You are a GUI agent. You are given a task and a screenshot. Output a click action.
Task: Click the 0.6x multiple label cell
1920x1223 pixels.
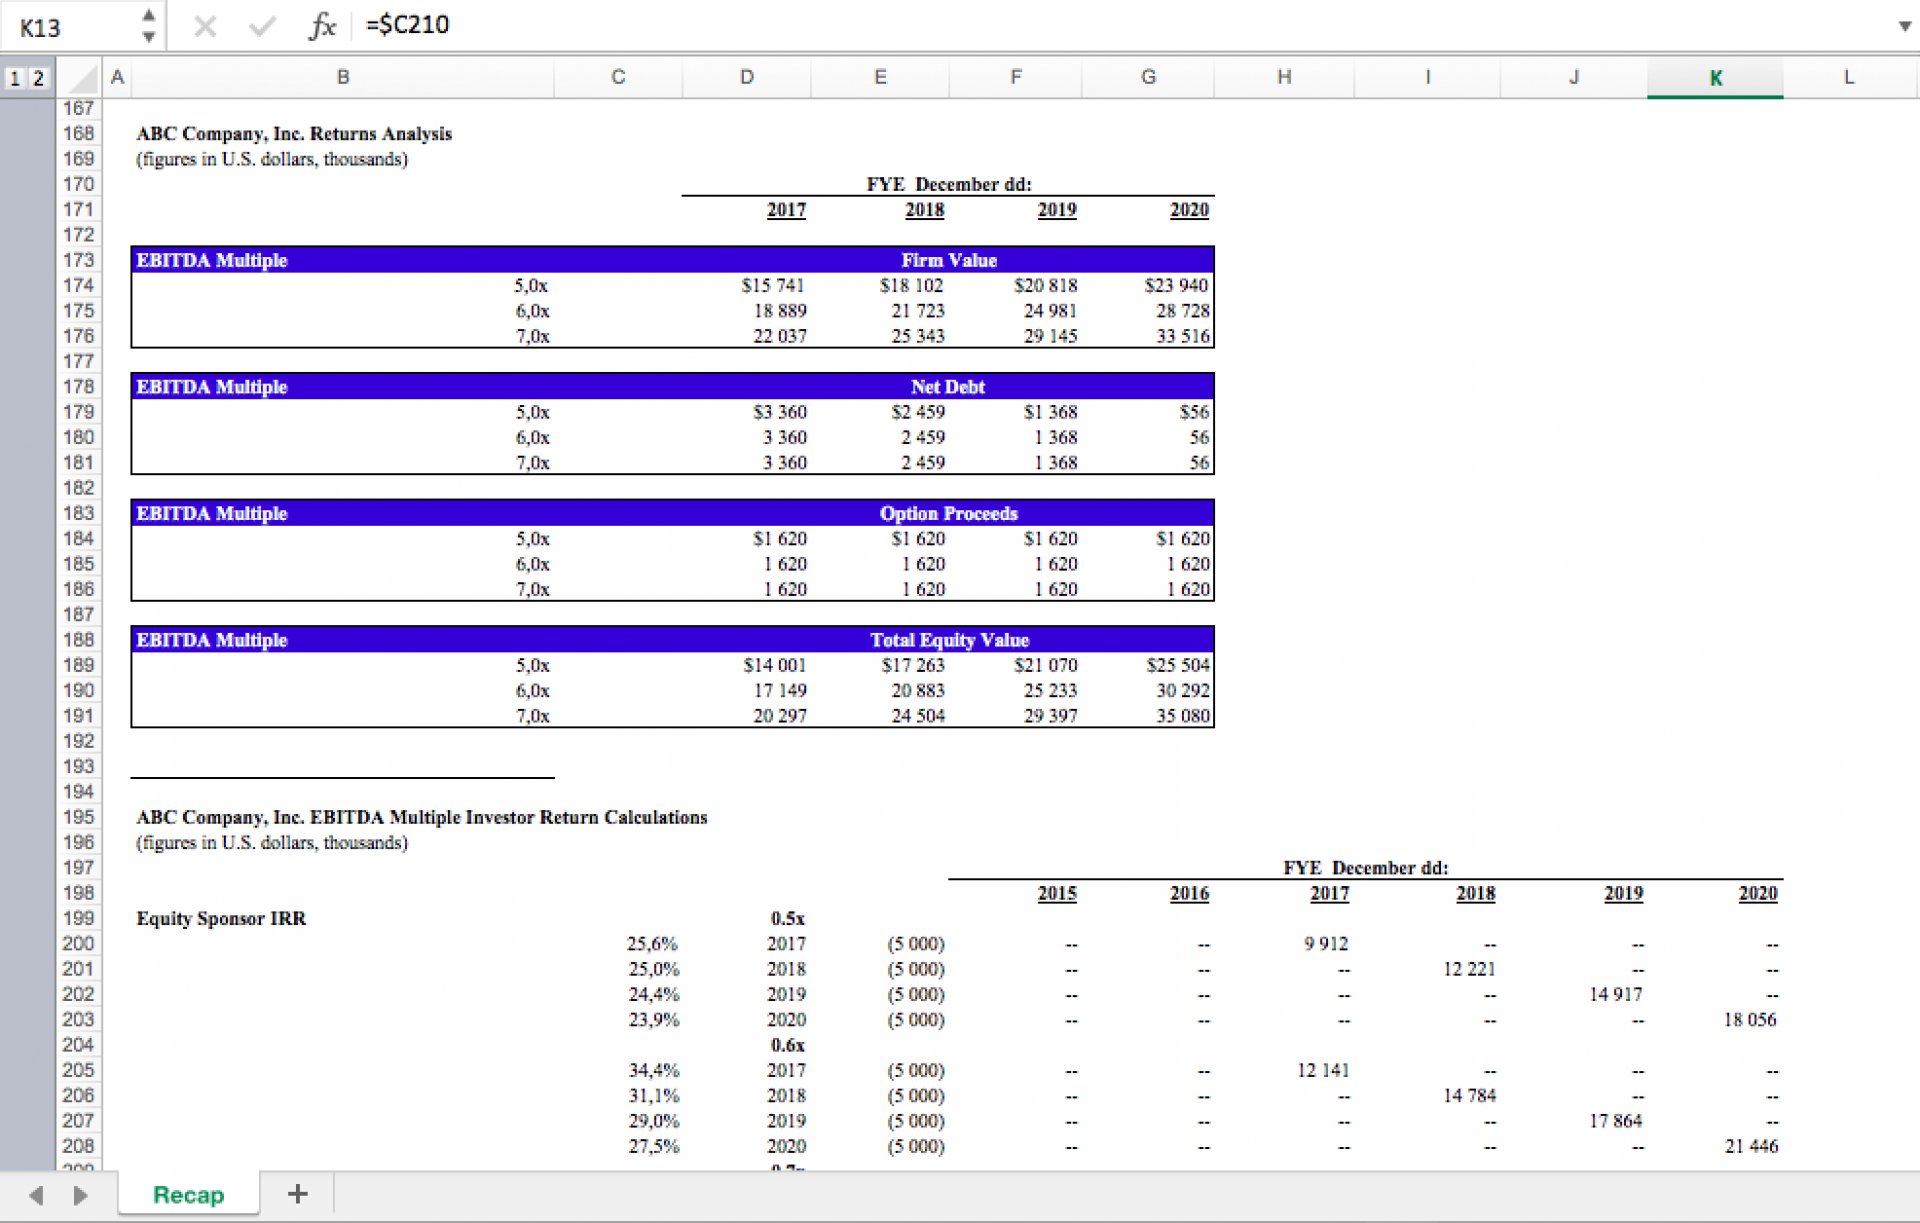pyautogui.click(x=787, y=1045)
